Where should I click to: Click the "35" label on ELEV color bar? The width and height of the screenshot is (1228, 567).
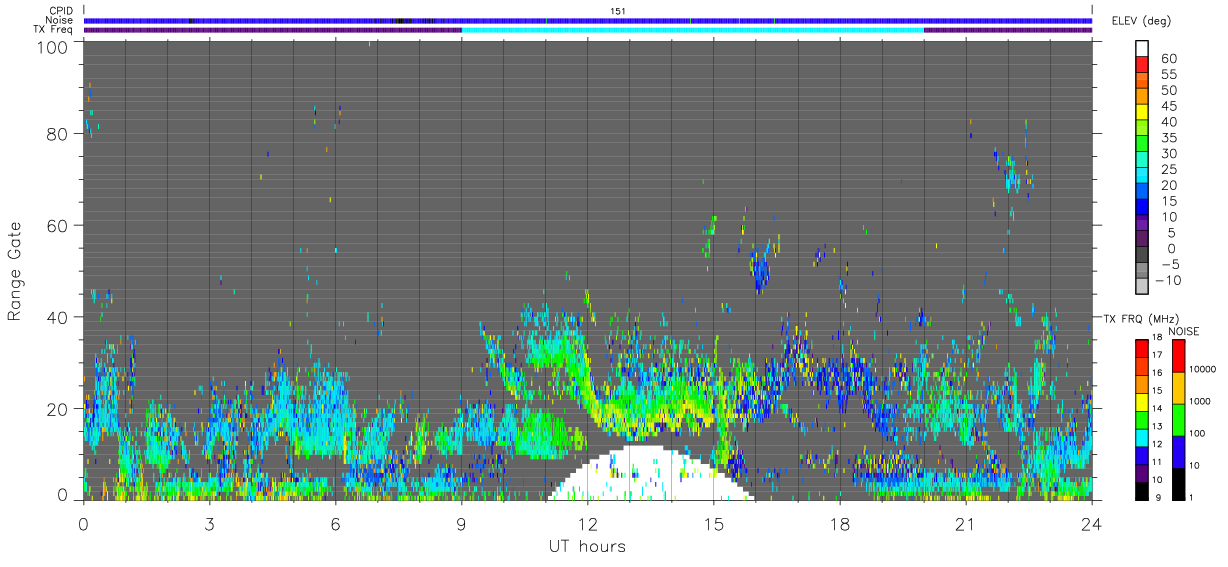click(x=1169, y=138)
